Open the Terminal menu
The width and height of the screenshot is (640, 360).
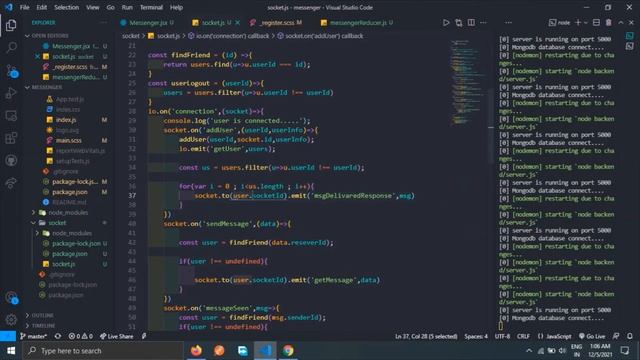tap(151, 7)
